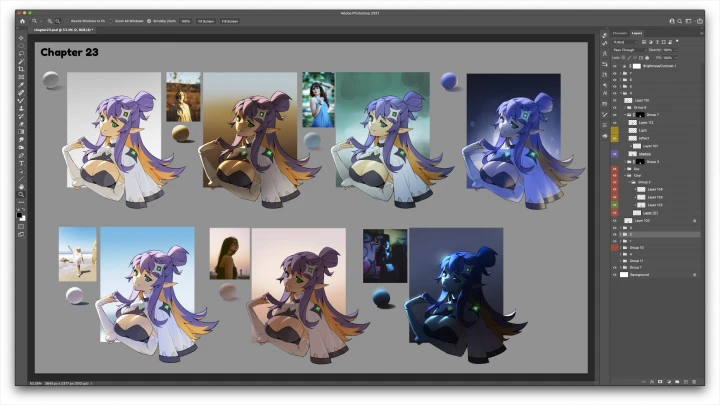
Task: Select the Zoom tool in toolbox
Action: point(21,194)
